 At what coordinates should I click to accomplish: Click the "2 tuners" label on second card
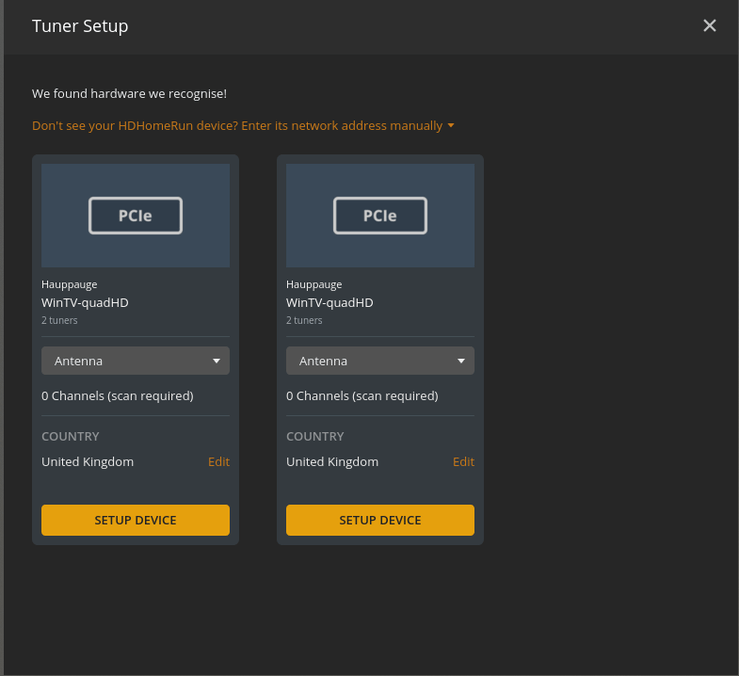[x=304, y=321]
